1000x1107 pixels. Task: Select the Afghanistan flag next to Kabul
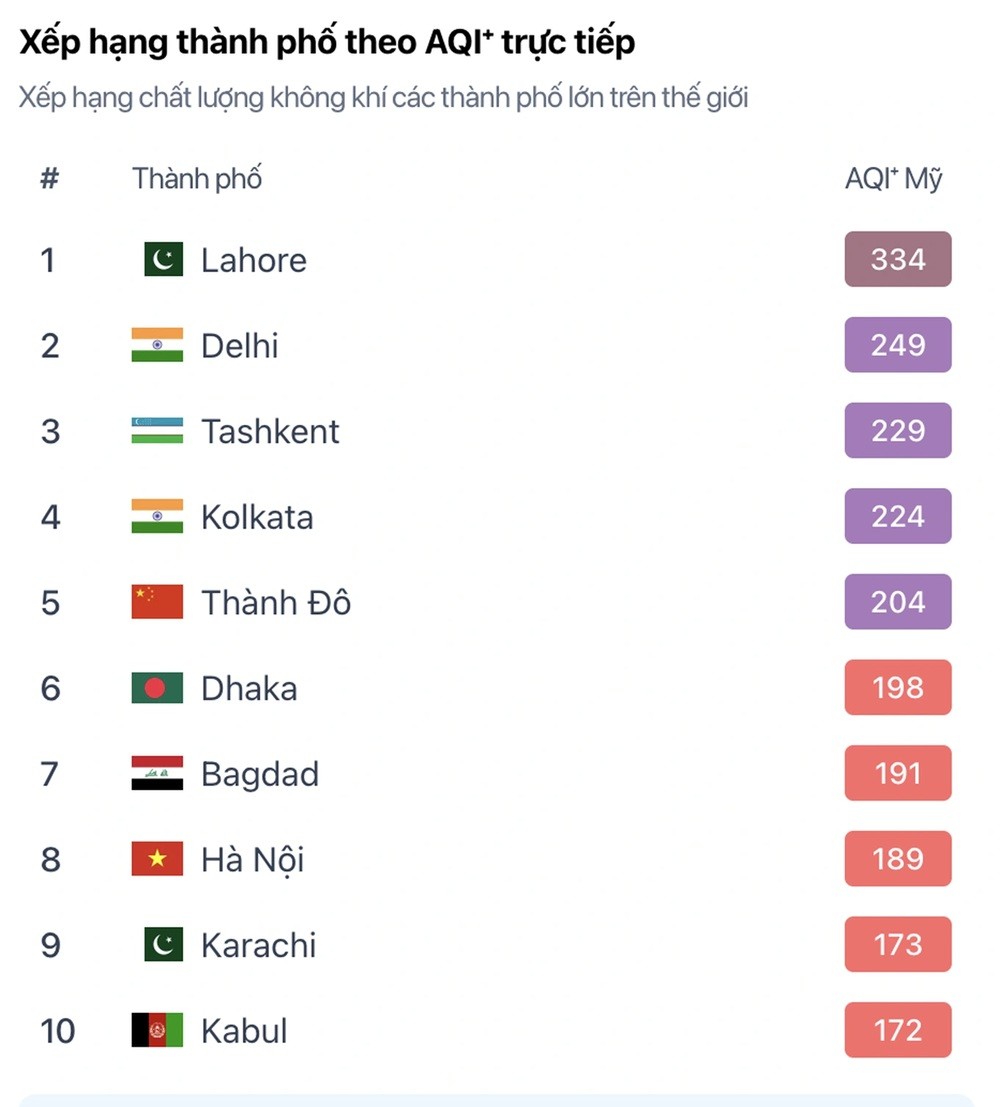click(157, 1031)
